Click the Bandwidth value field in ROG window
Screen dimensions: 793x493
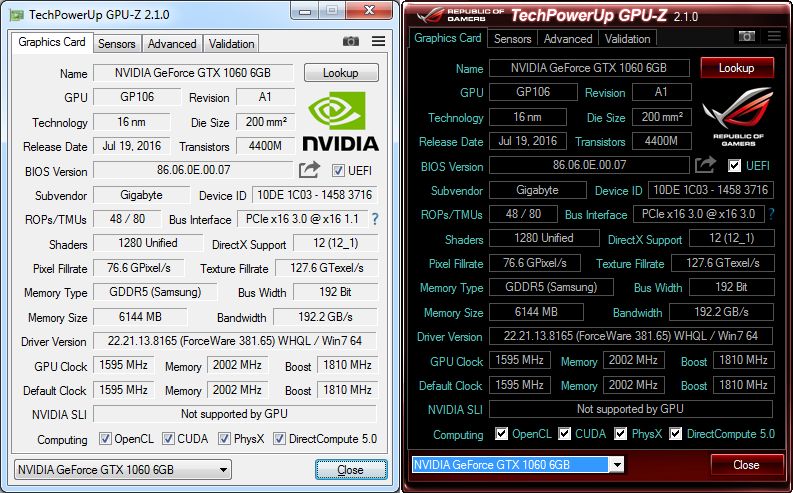721,312
